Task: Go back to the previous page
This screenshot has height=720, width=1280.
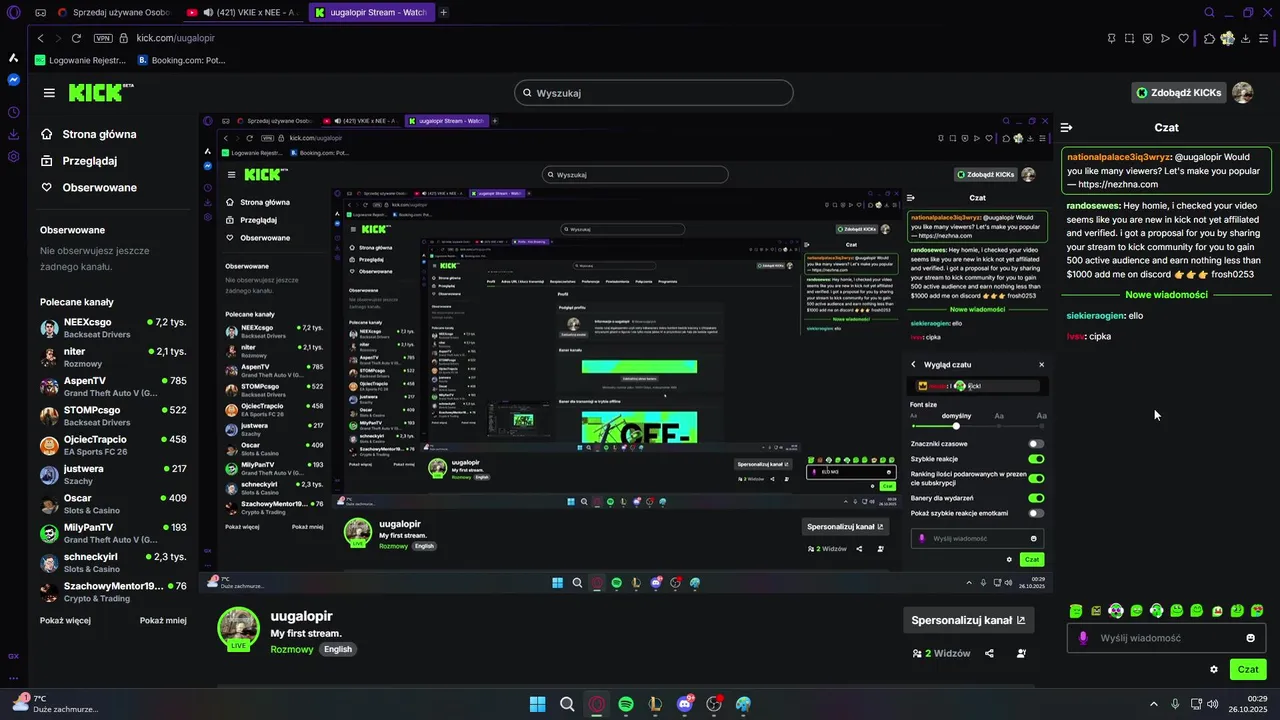Action: coord(40,38)
